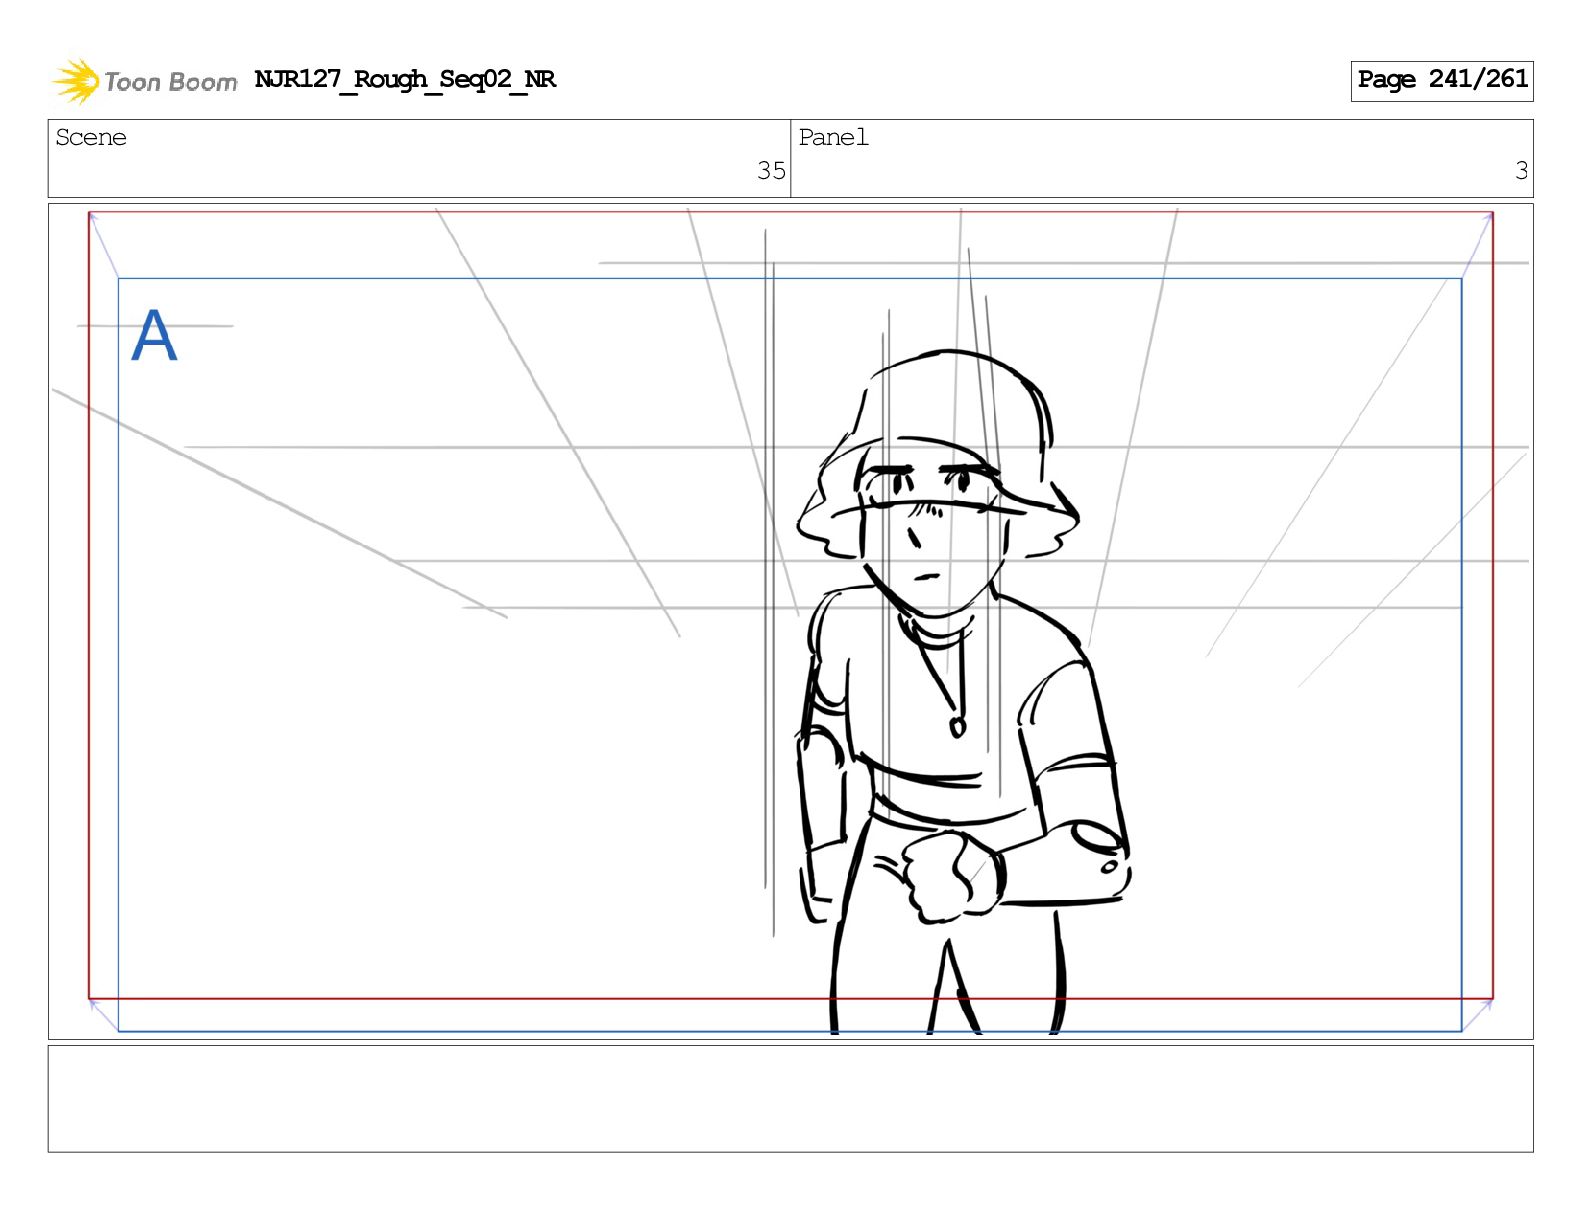Click the panel number 3
The height and width of the screenshot is (1224, 1584).
1521,171
